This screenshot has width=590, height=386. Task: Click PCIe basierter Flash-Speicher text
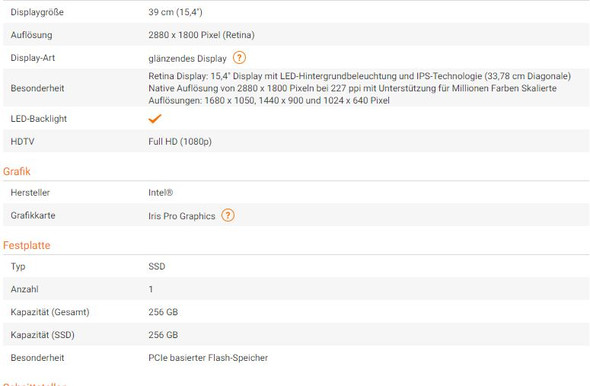click(x=208, y=357)
